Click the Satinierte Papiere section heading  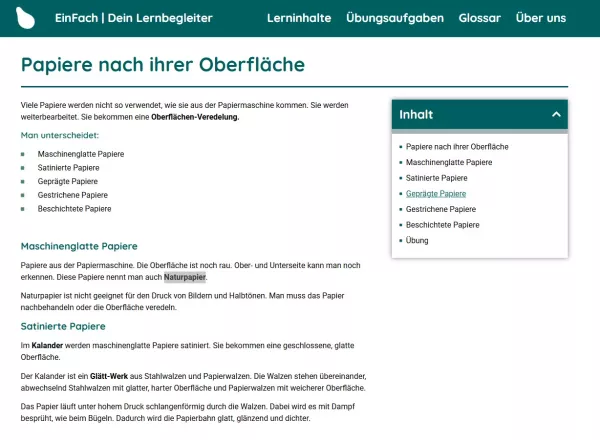[x=63, y=326]
